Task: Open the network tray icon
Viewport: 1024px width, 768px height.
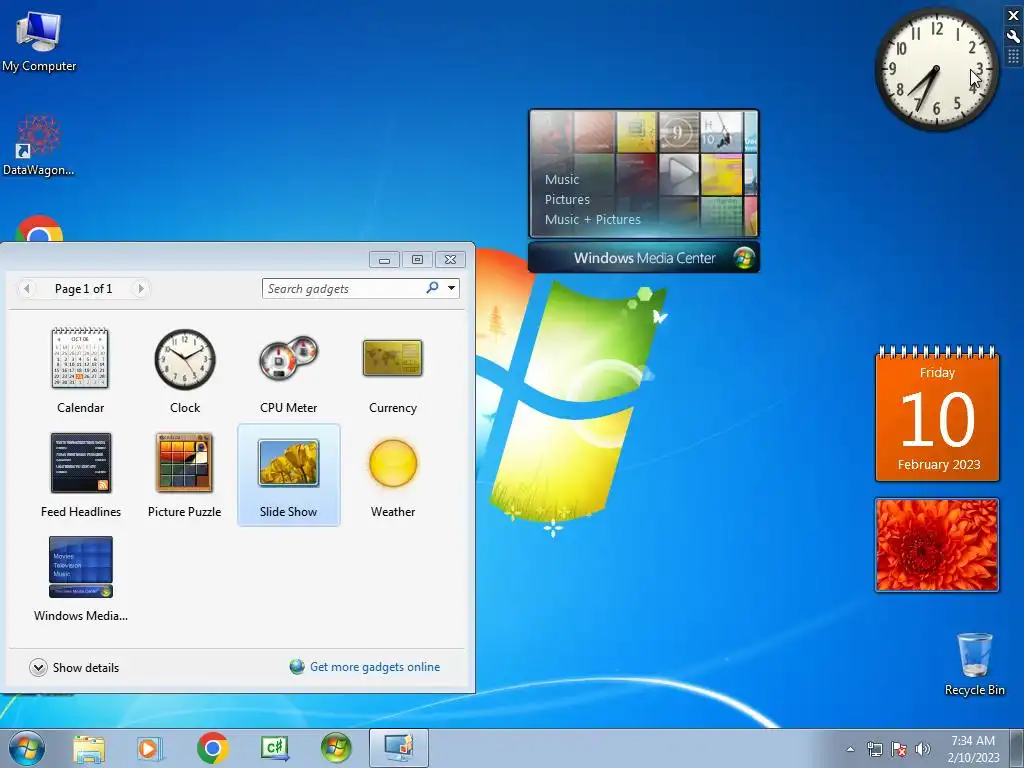Action: (x=874, y=749)
